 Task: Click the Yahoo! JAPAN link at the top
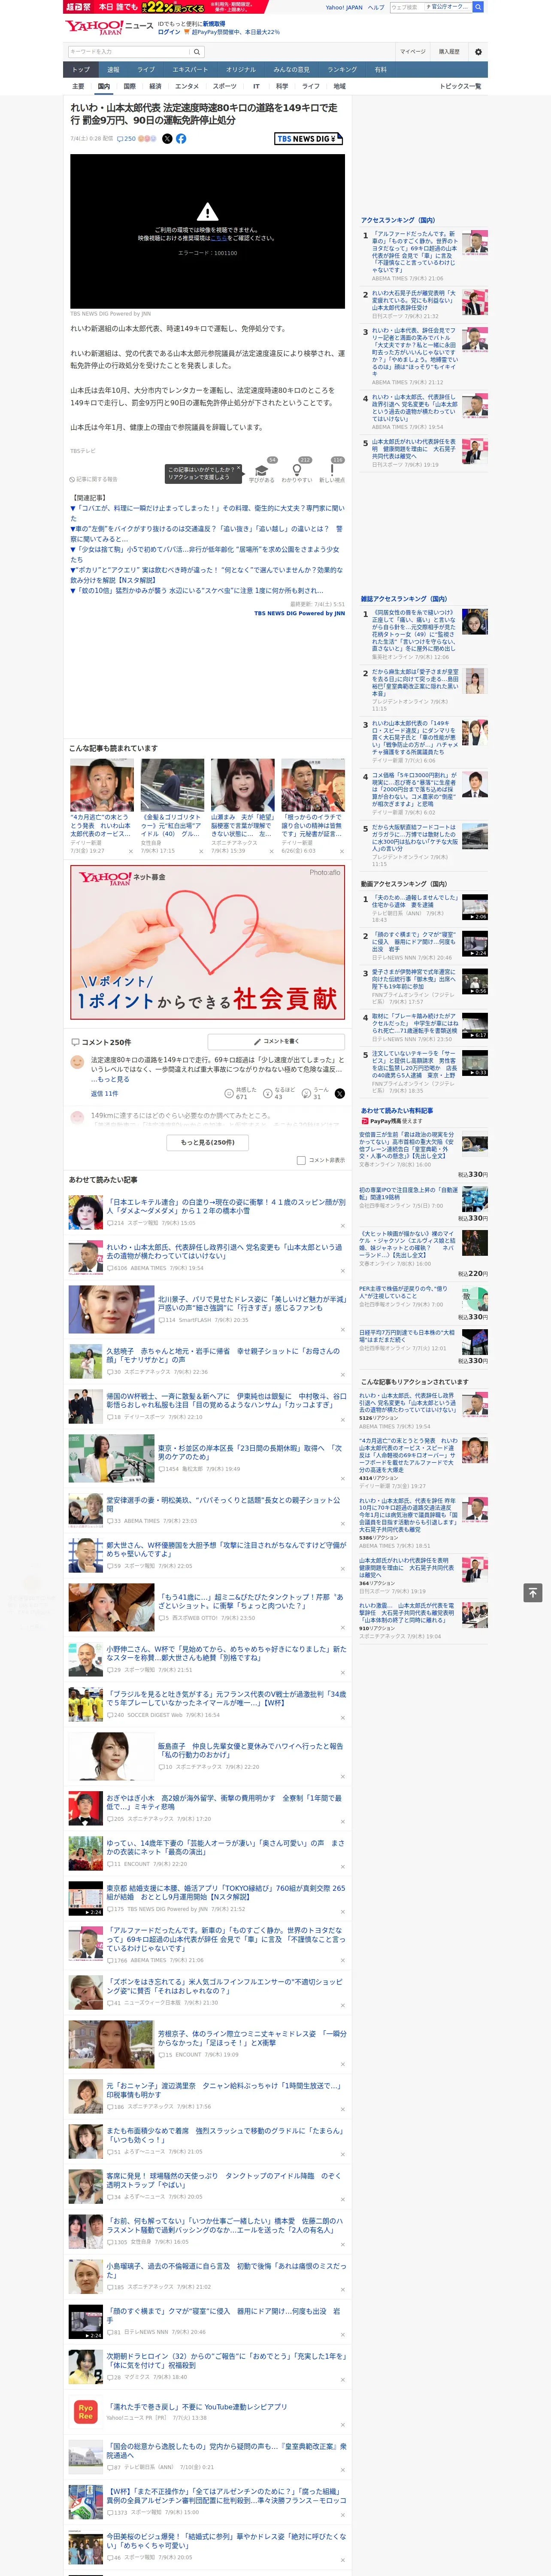coord(344,7)
